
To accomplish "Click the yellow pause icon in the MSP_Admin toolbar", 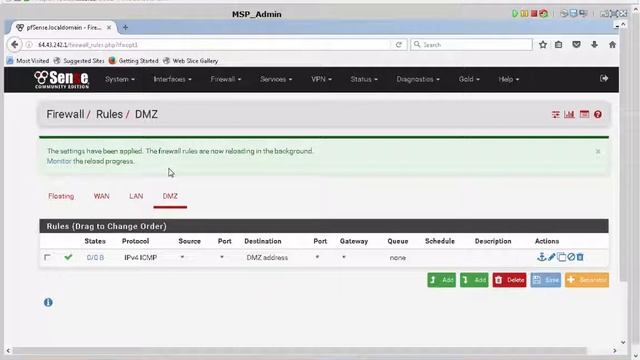I will [x=524, y=13].
